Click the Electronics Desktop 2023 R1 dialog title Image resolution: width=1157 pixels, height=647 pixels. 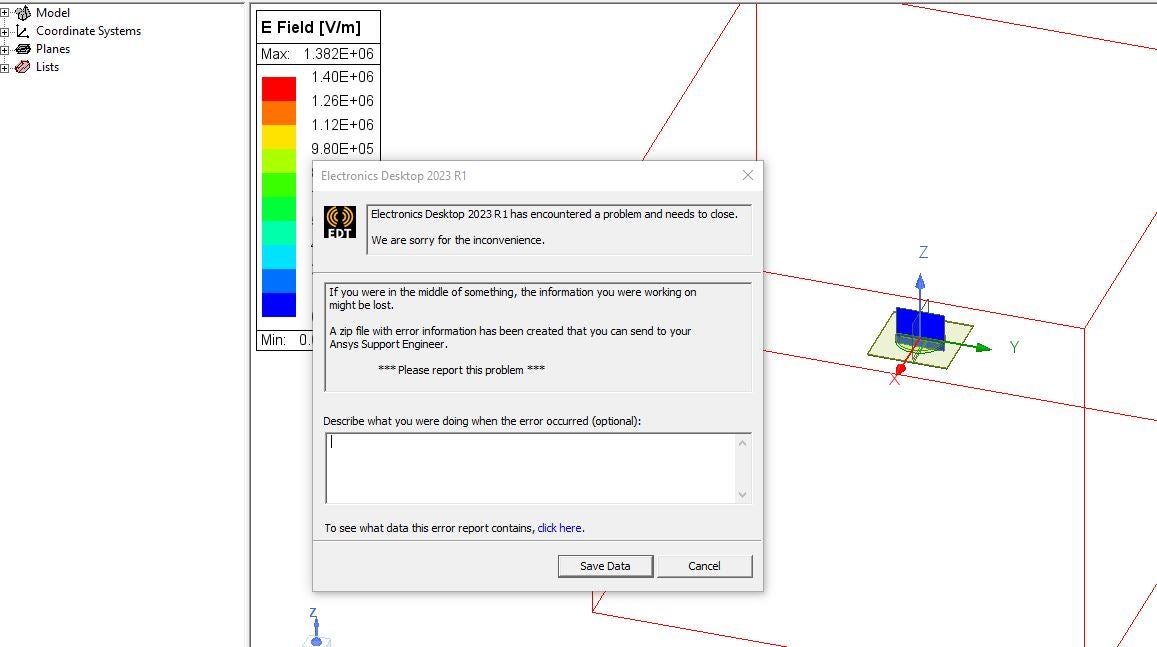(393, 176)
